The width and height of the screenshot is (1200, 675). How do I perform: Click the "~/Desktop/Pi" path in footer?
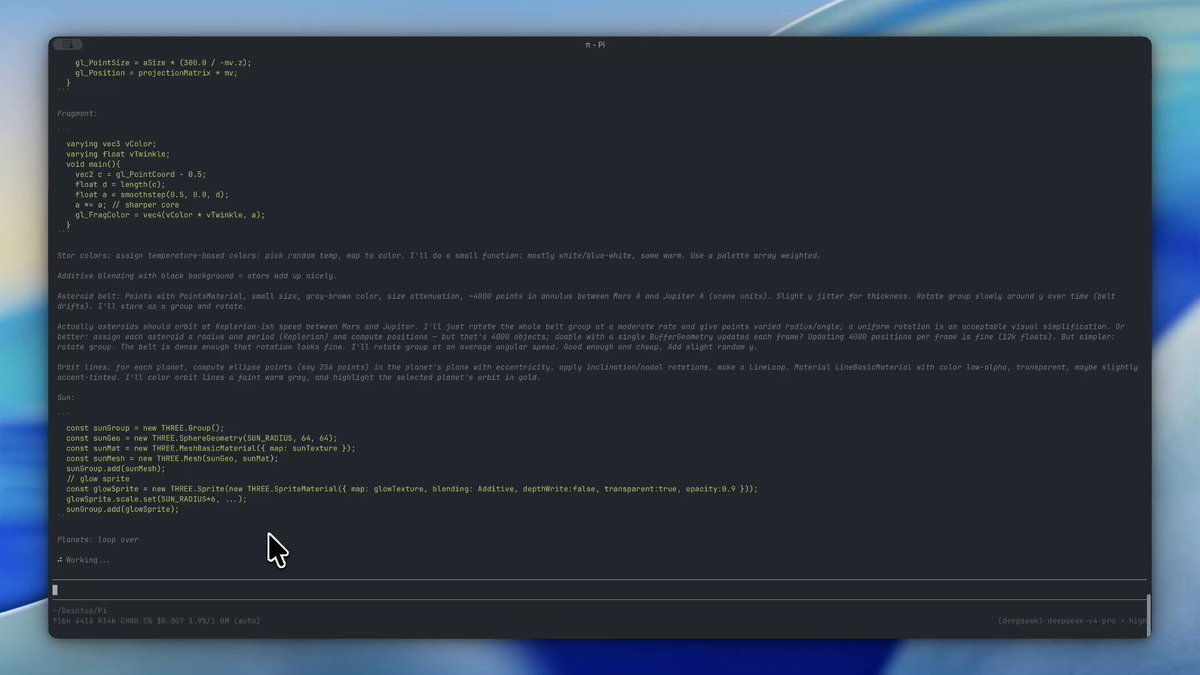pyautogui.click(x=80, y=610)
